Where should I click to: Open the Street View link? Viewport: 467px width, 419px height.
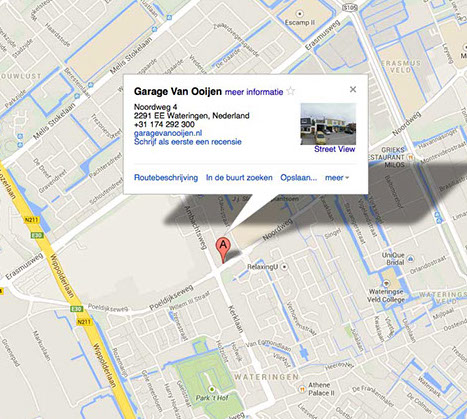point(335,149)
